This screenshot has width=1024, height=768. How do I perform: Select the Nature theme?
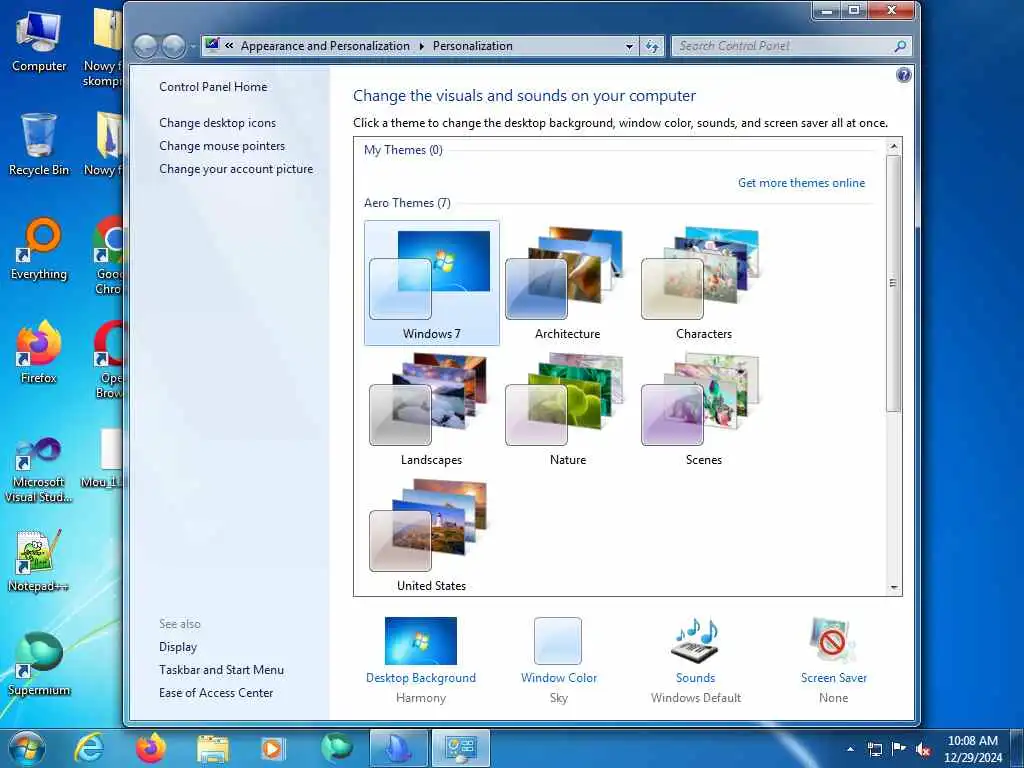[x=567, y=409]
